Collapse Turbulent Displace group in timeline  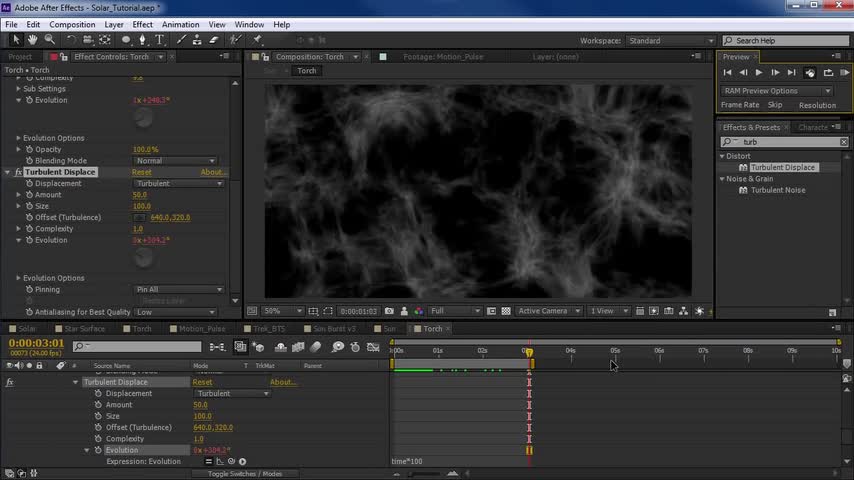pos(75,382)
